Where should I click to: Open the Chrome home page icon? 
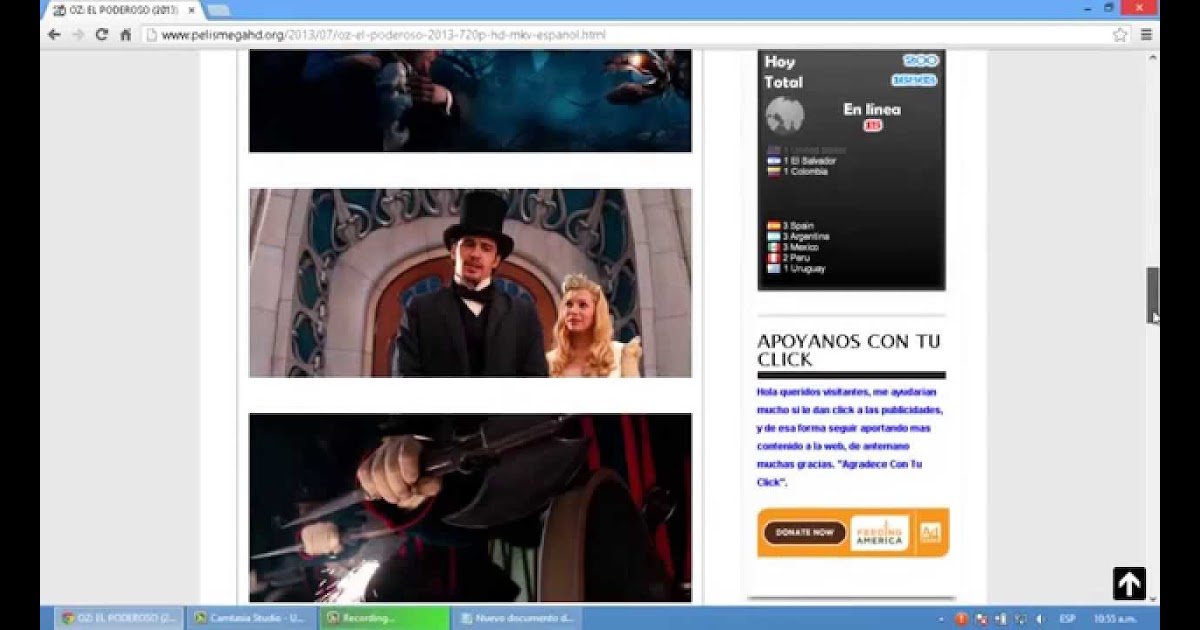[x=125, y=34]
